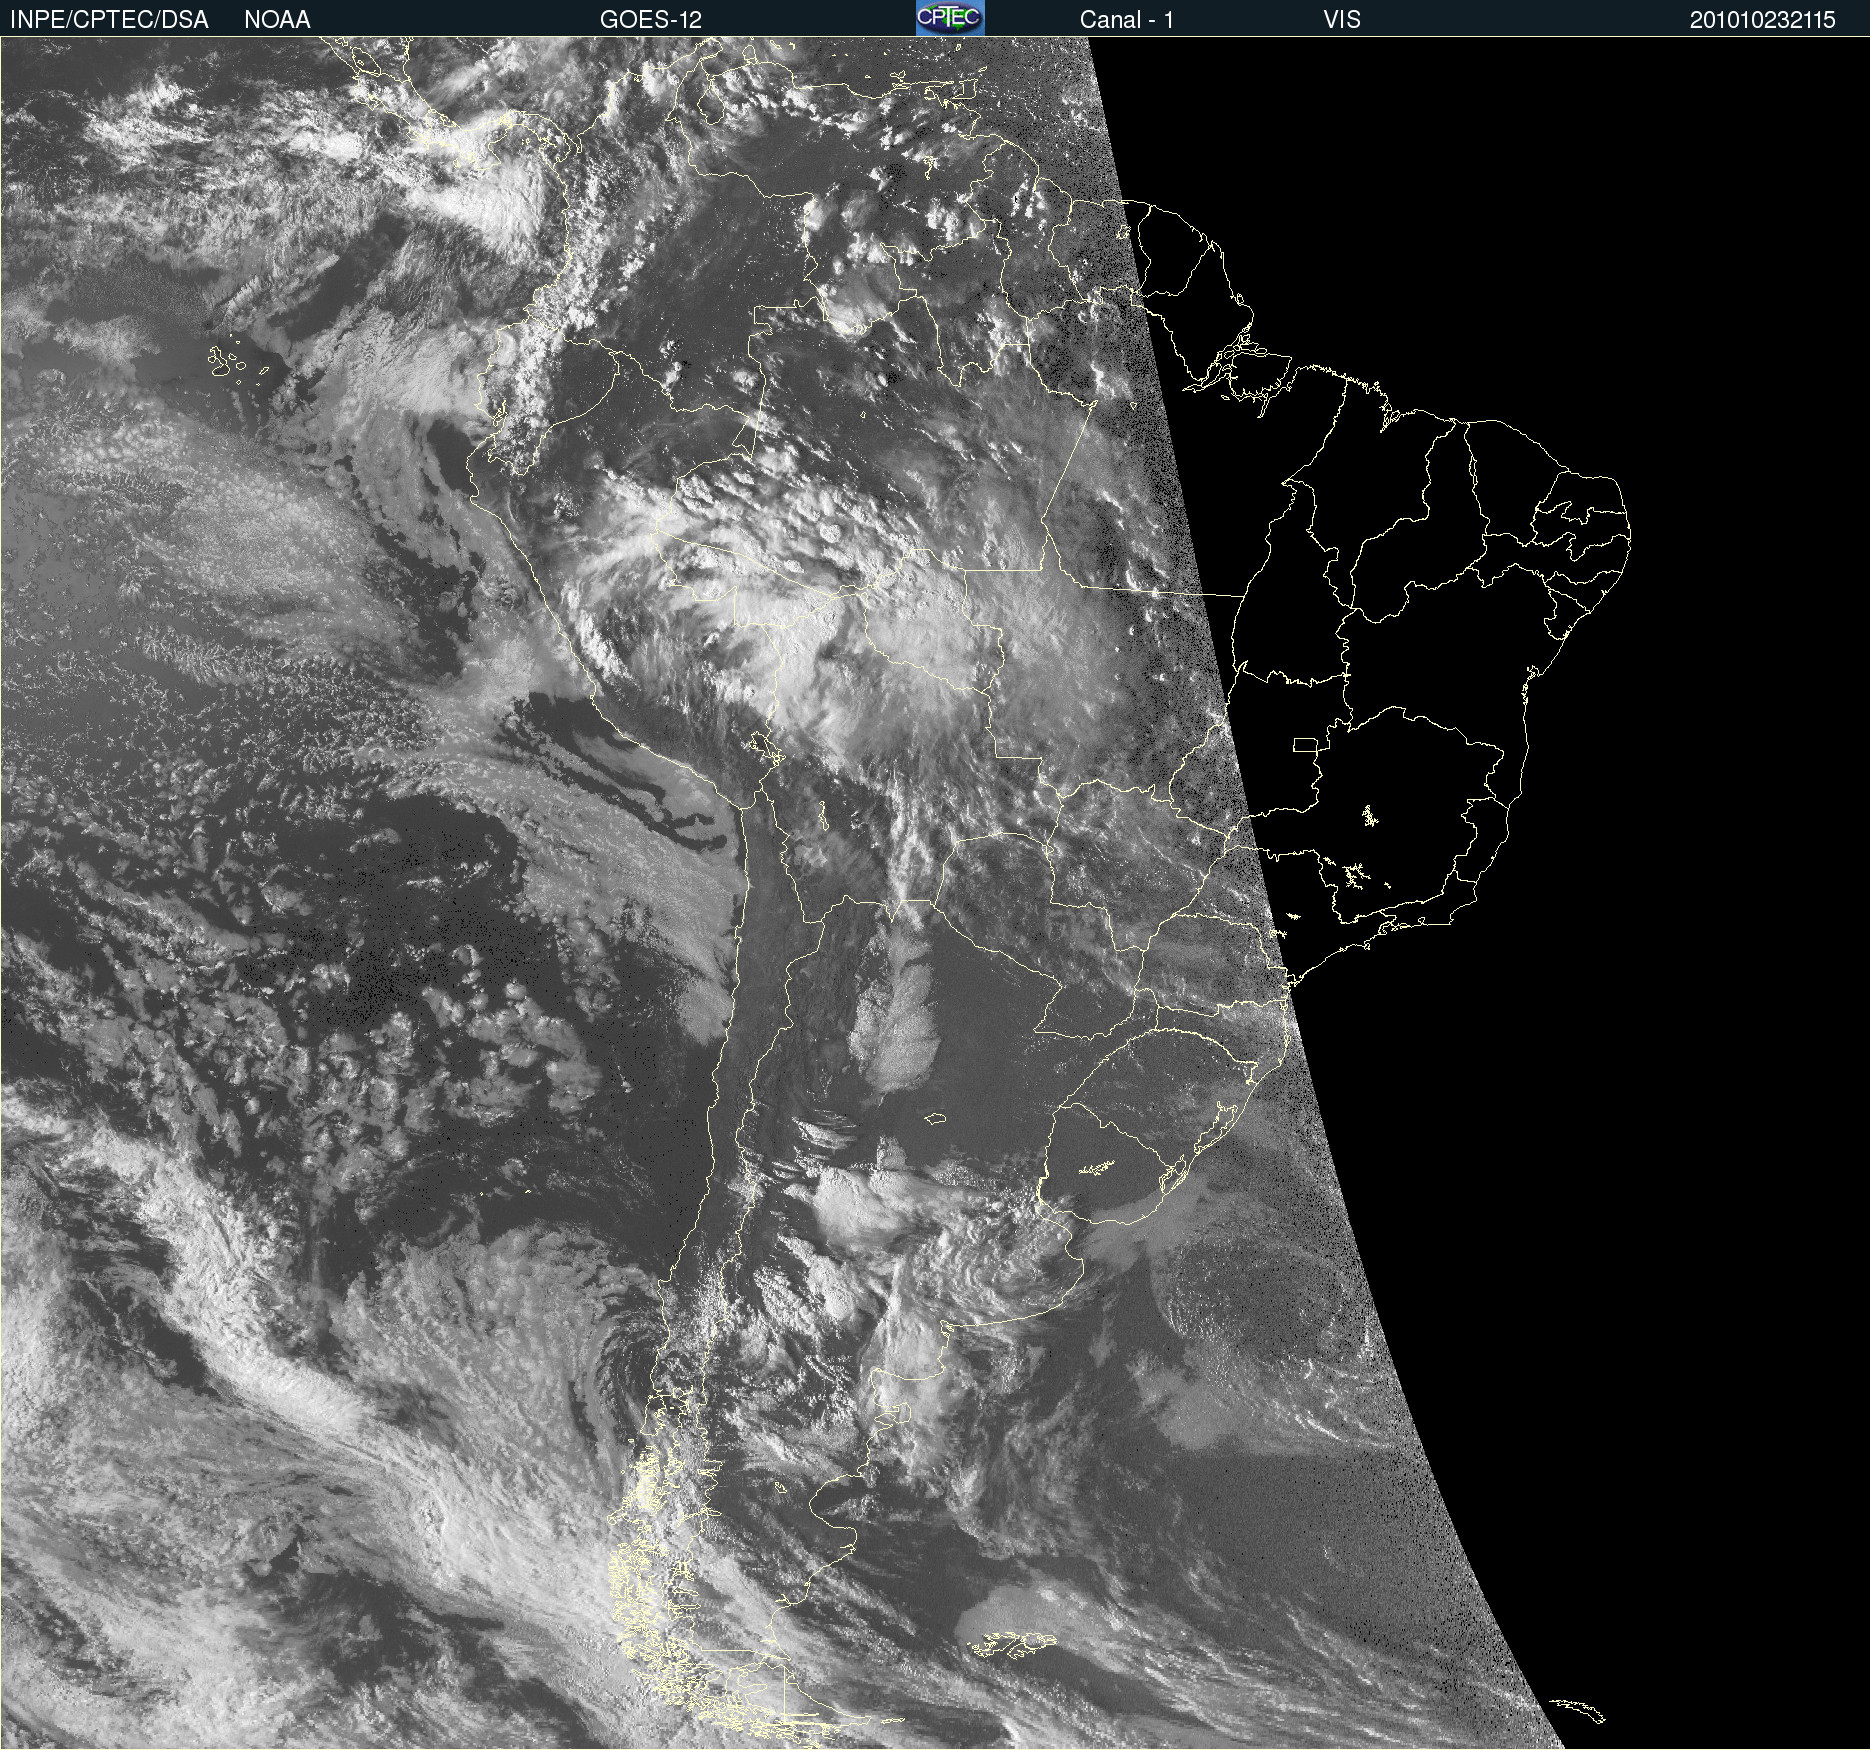The width and height of the screenshot is (1870, 1750).
Task: Select the INPE/CPTEC/DSA header text
Action: point(109,20)
